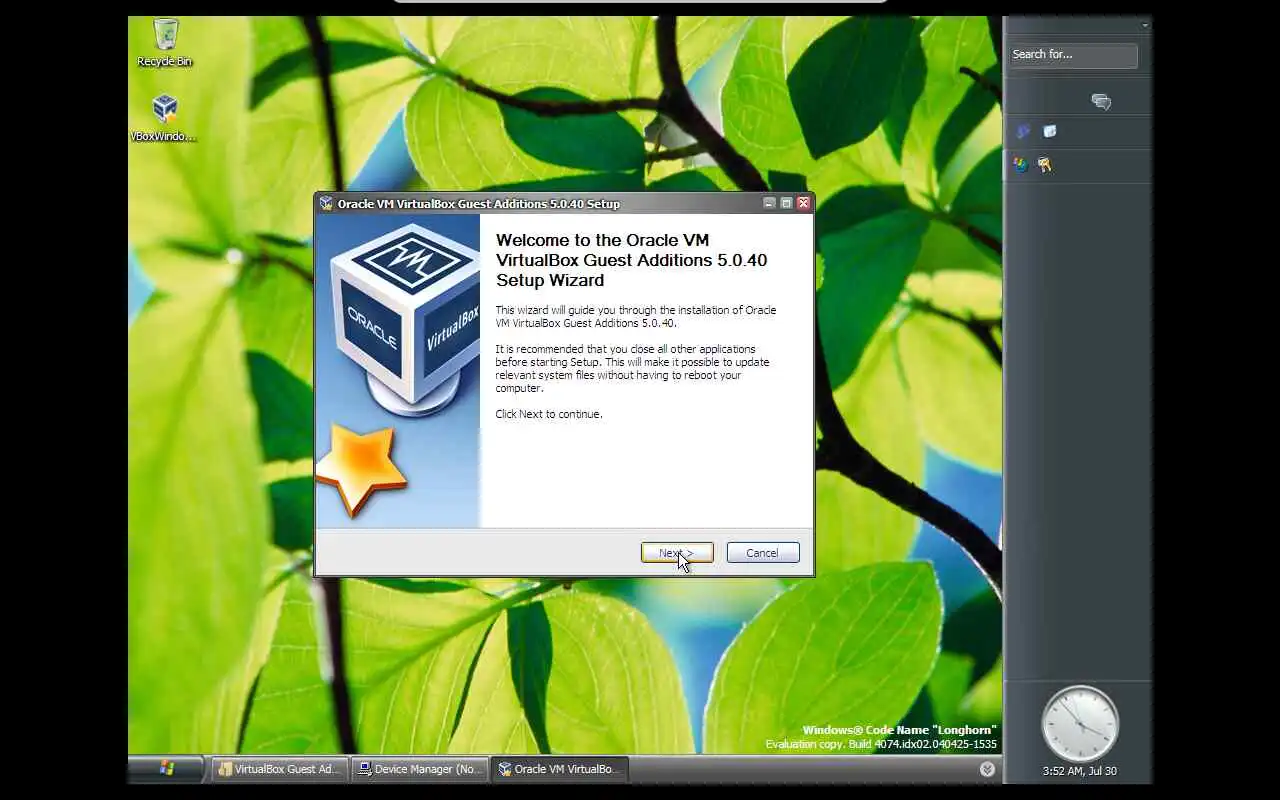Activate Oracle VM VirtualBo... taskbar button
Viewport: 1280px width, 800px height.
click(x=559, y=769)
